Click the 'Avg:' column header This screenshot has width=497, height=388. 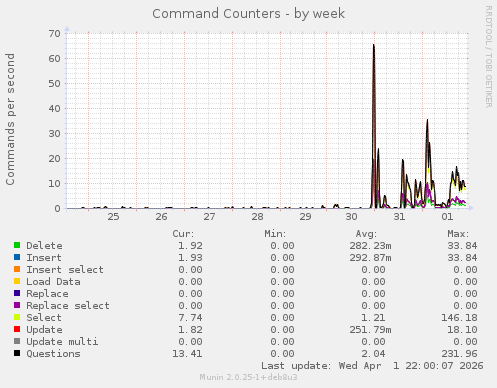tap(366, 234)
